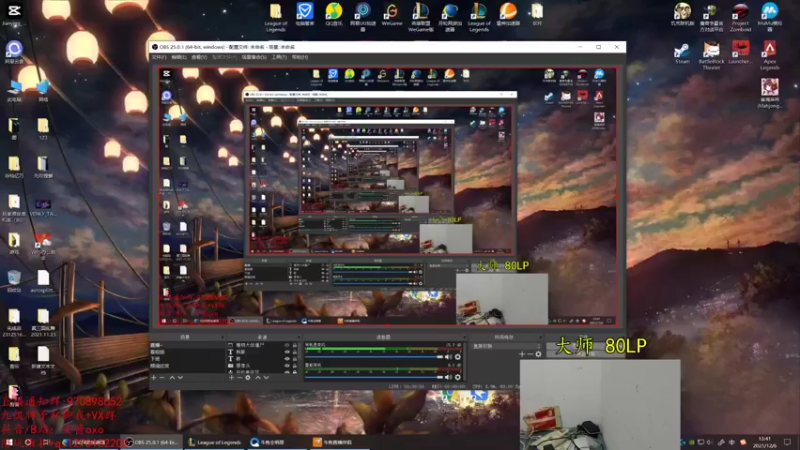This screenshot has width=800, height=450.
Task: Pop out the Sources dock via header icon
Action: pos(299,337)
